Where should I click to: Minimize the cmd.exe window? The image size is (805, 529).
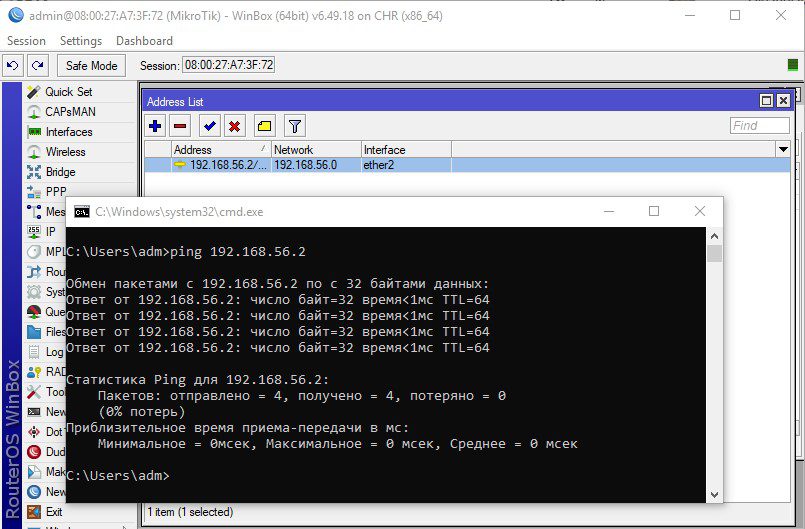[x=609, y=211]
